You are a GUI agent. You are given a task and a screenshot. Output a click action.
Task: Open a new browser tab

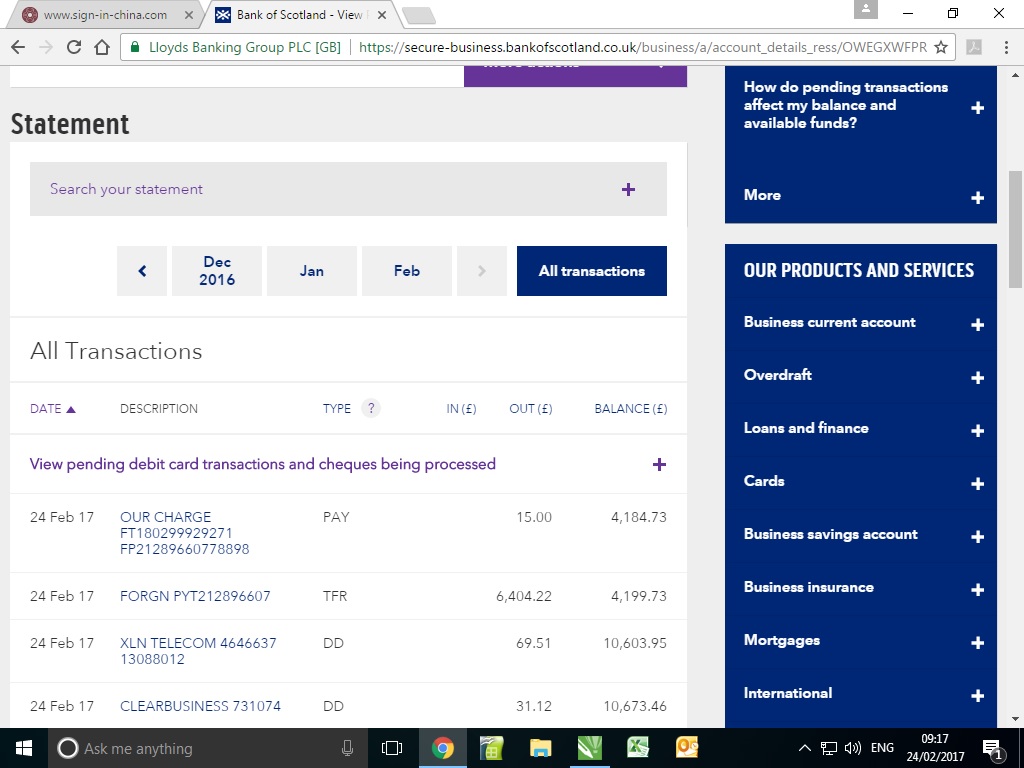coord(419,16)
